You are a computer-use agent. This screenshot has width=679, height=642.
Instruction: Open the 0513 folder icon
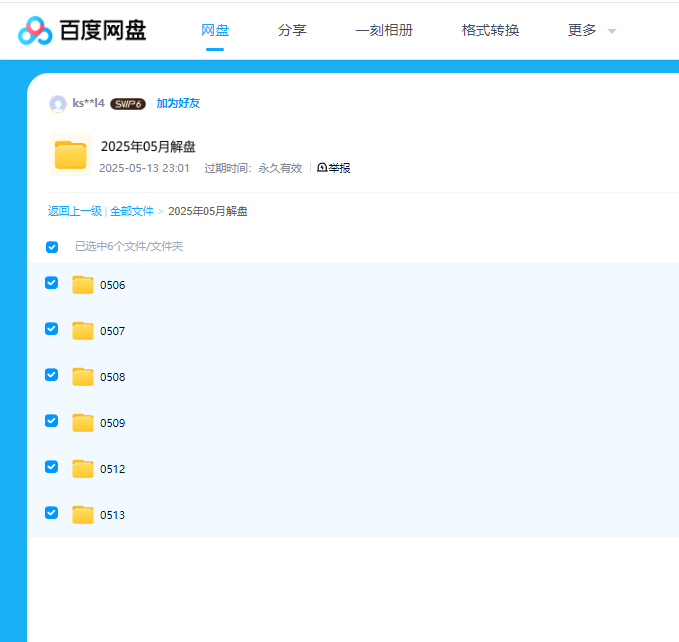(x=83, y=515)
